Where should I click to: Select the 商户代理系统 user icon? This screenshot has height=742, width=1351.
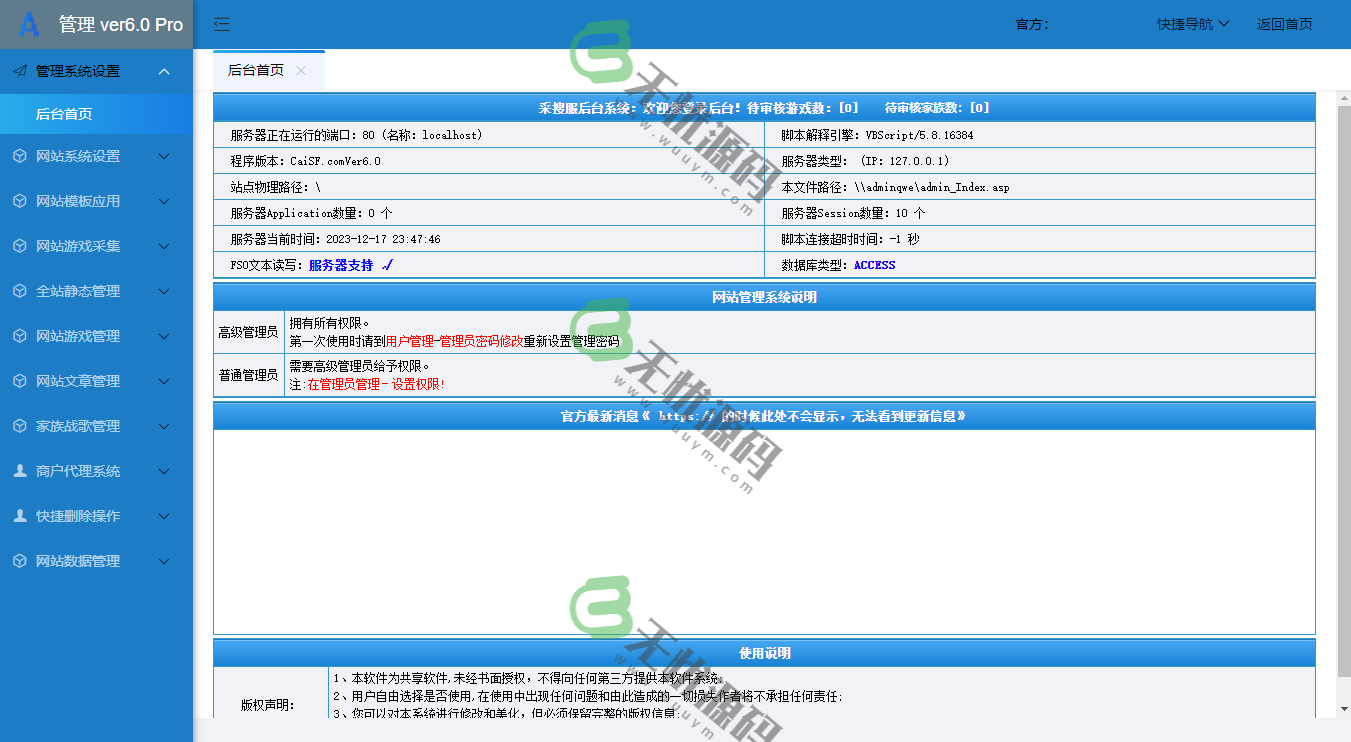pyautogui.click(x=22, y=471)
